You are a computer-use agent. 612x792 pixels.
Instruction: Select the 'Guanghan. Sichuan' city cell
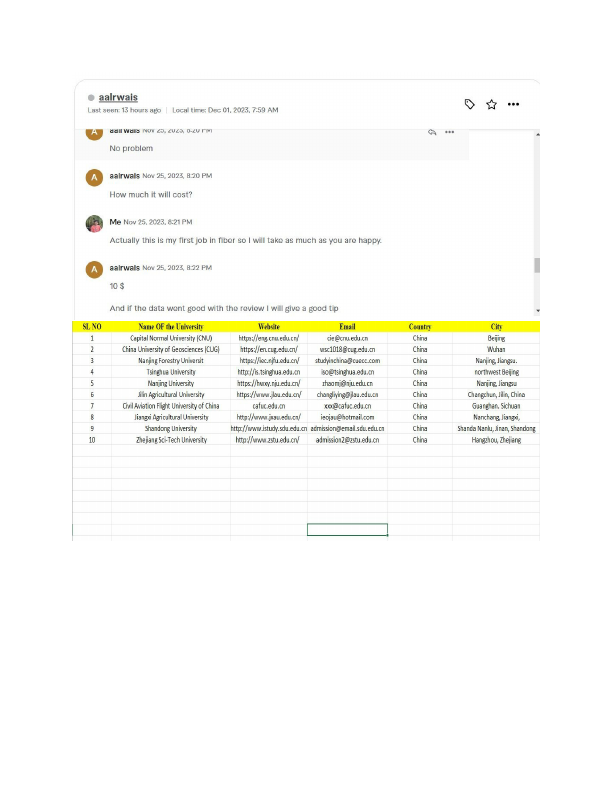click(x=496, y=406)
